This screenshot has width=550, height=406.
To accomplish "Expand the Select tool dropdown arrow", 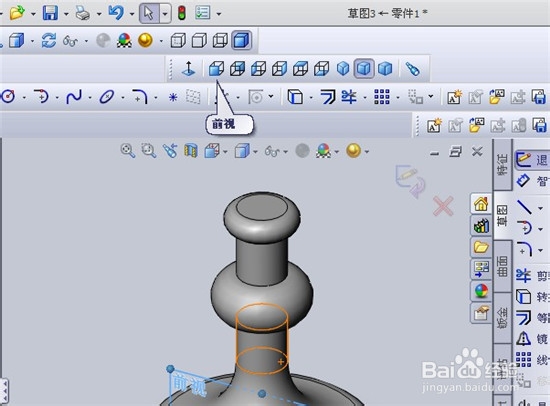I will (165, 14).
